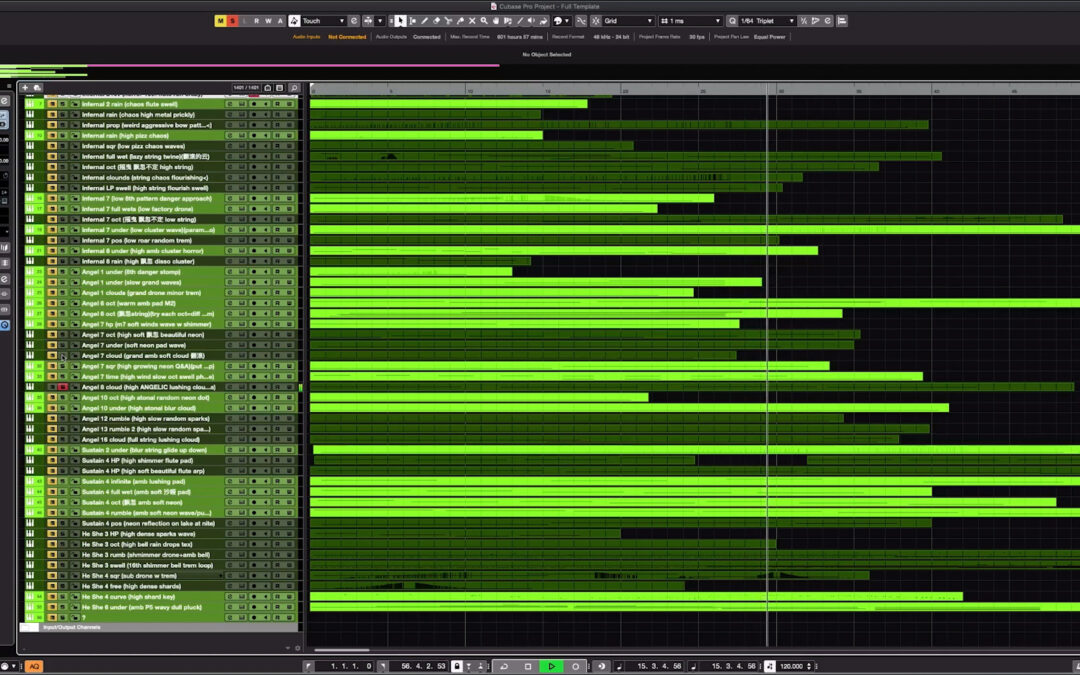Select the Zoom magnifier tool in toolbar
This screenshot has width=1080, height=675.
click(484, 21)
